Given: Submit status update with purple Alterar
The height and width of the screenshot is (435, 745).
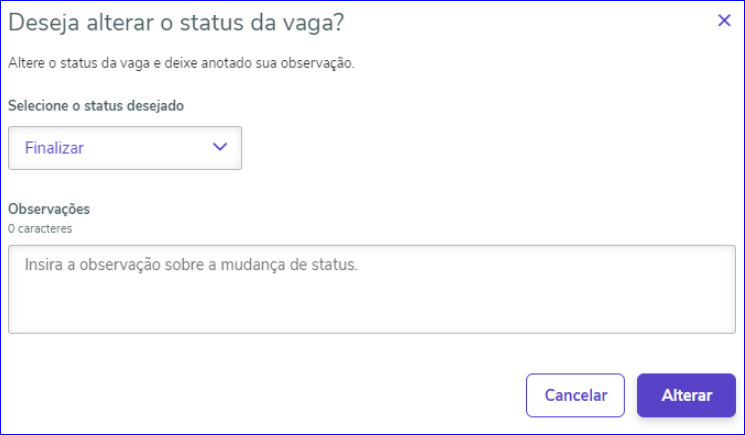Looking at the screenshot, I should click(686, 395).
